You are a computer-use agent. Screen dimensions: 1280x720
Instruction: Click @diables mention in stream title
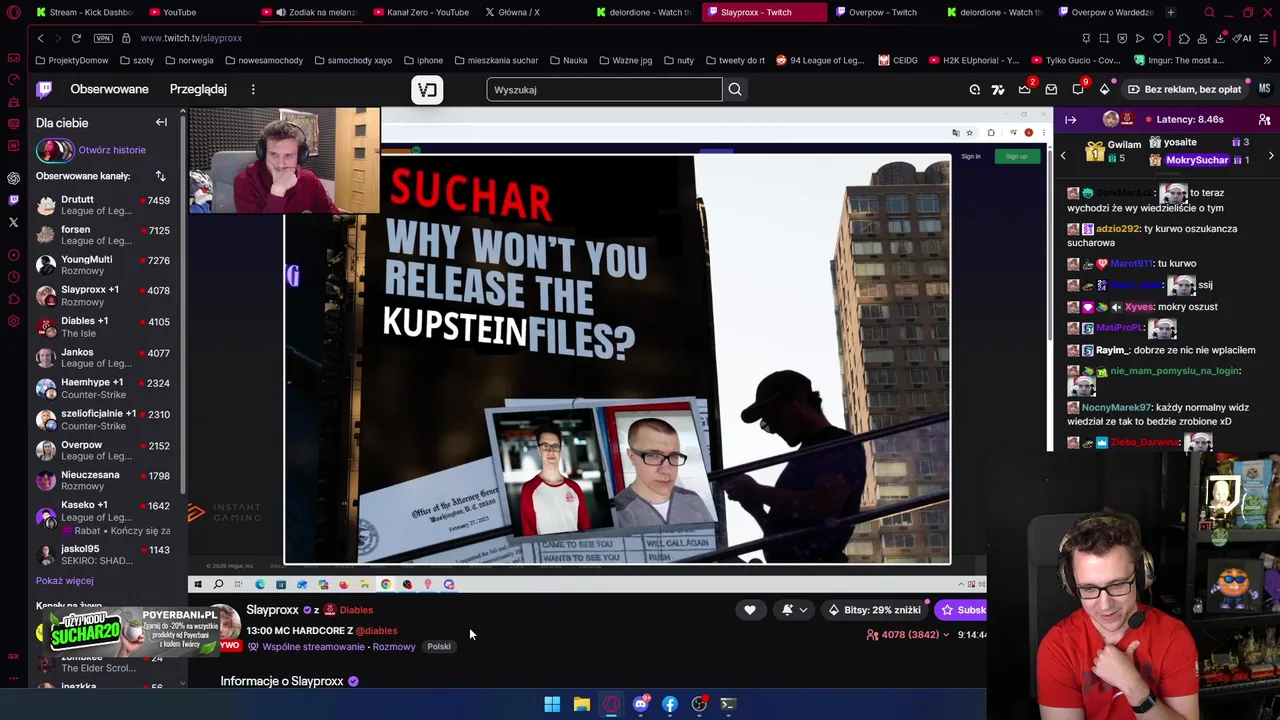(377, 631)
